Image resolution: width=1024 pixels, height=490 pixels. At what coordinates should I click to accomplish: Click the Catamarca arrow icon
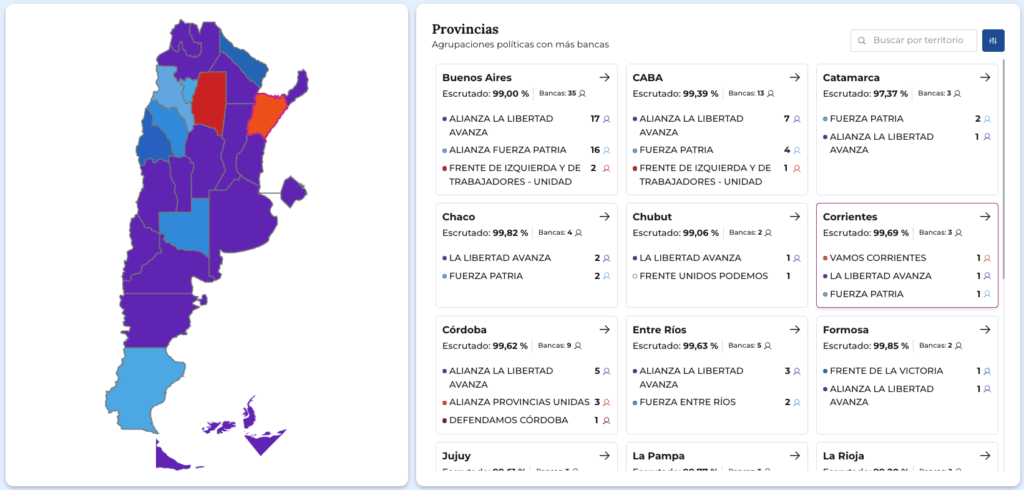(985, 77)
